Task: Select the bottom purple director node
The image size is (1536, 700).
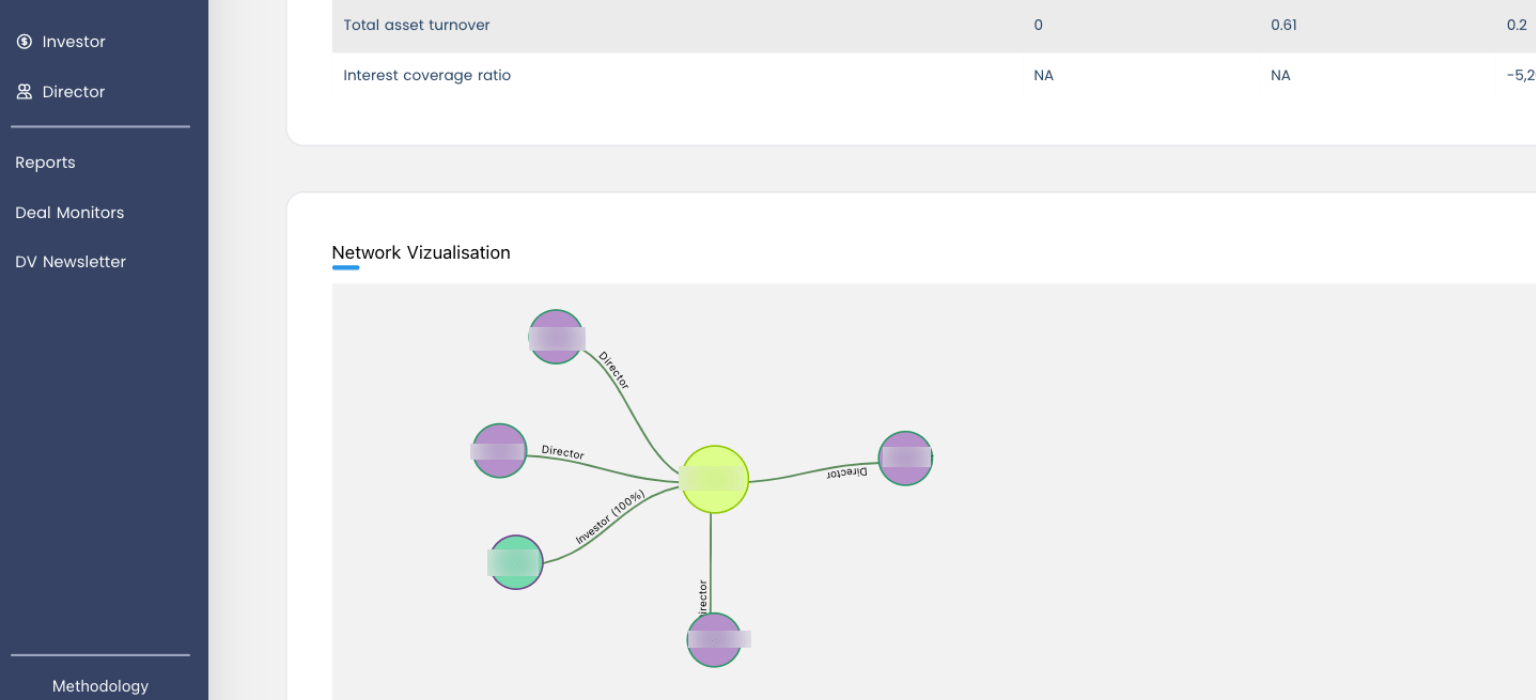Action: [714, 638]
